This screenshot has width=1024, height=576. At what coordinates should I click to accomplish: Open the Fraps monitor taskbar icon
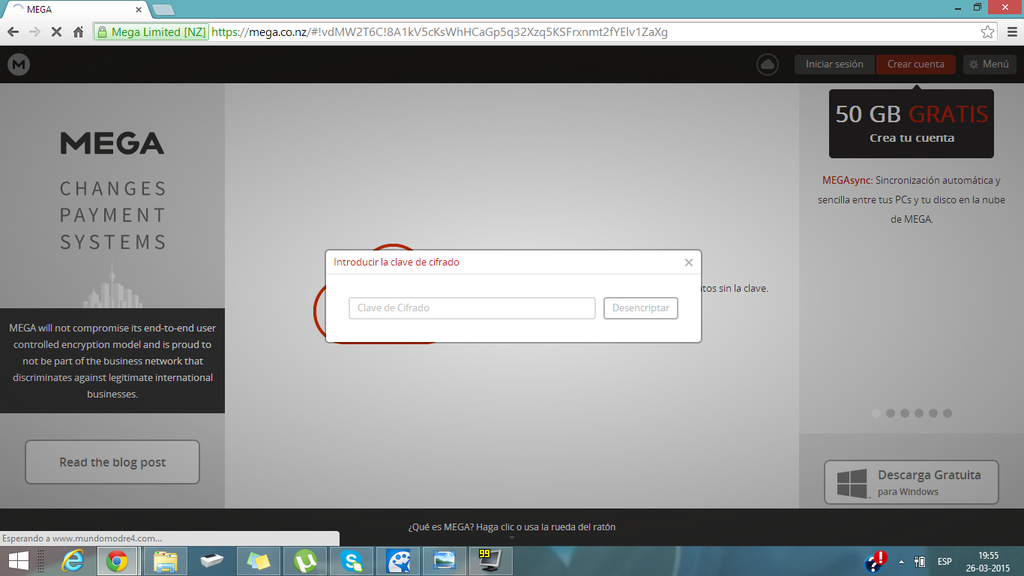tap(490, 561)
